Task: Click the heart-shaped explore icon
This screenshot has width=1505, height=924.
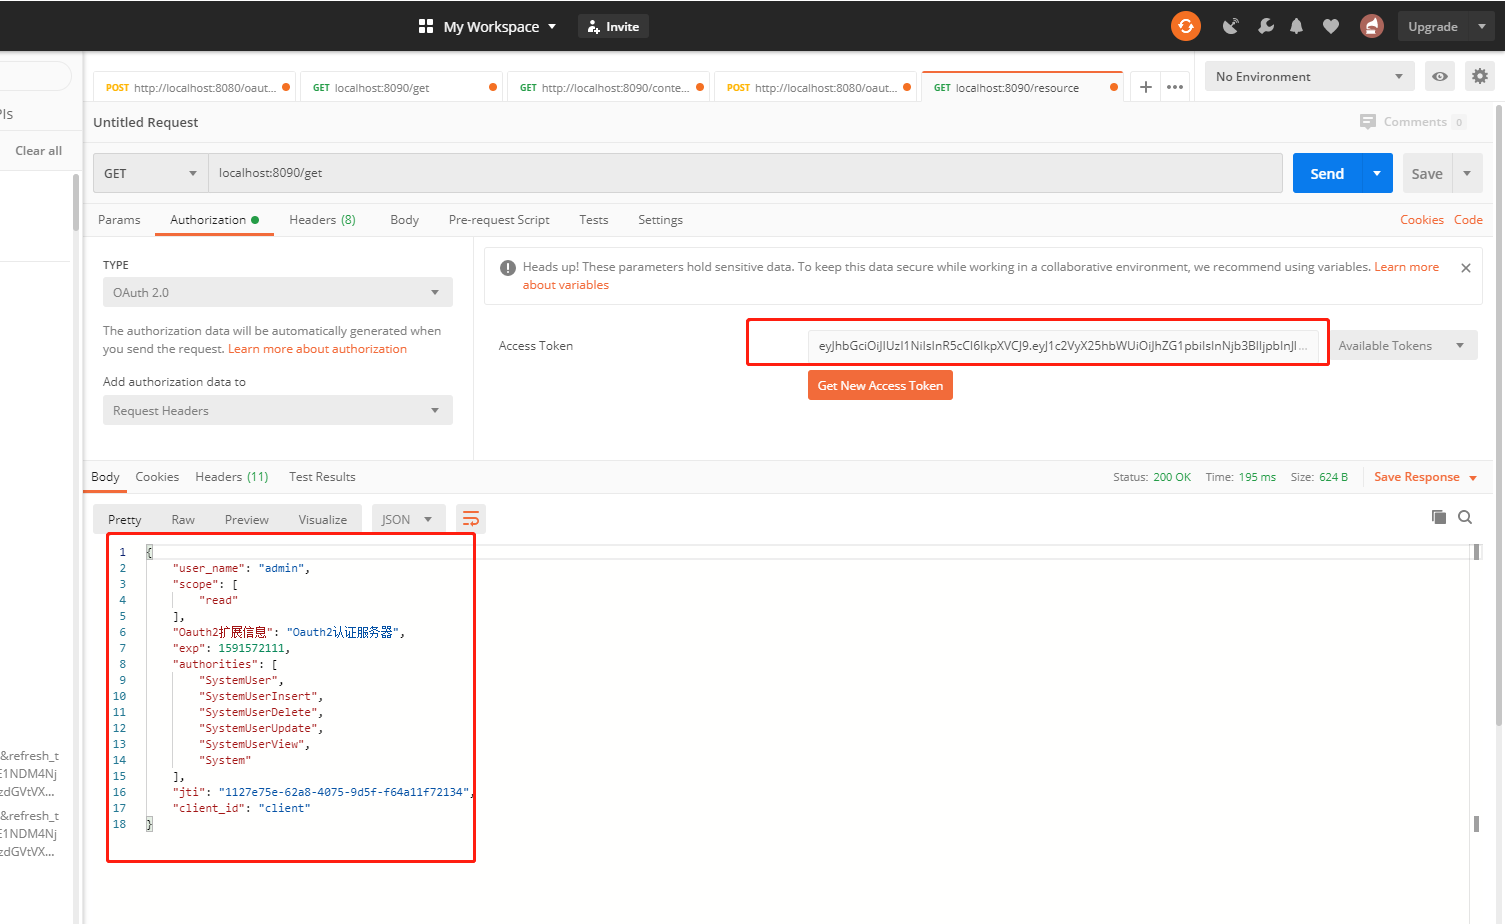Action: [1331, 26]
